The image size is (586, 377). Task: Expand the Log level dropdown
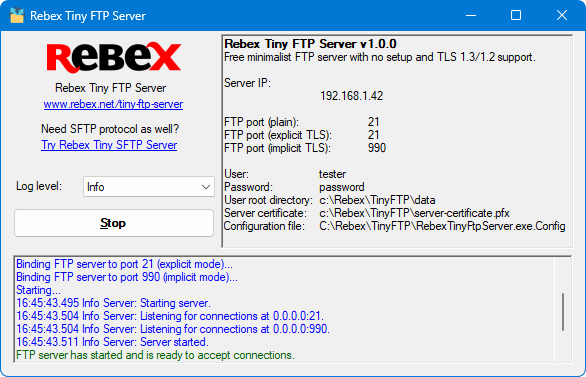click(149, 186)
